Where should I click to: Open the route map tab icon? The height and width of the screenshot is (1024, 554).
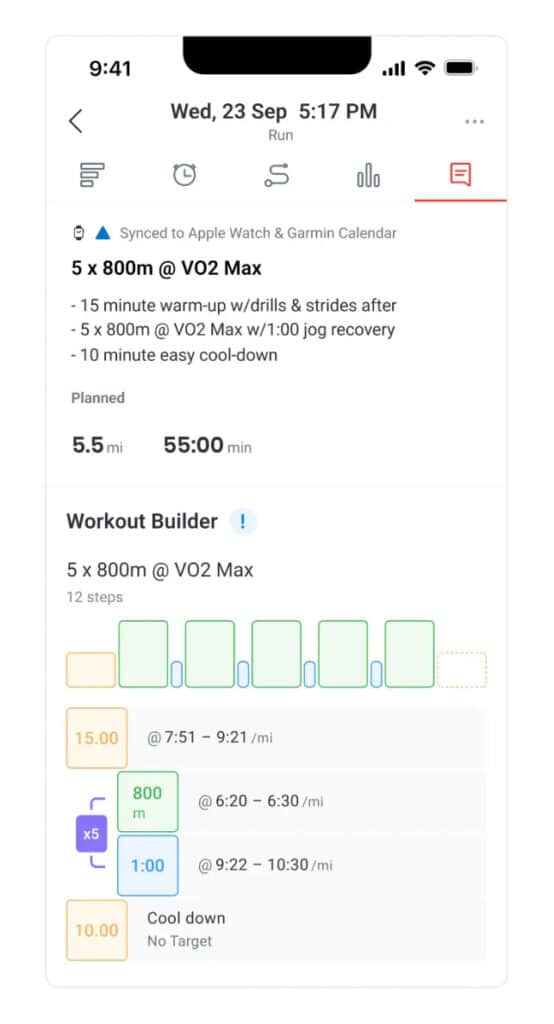coord(276,175)
